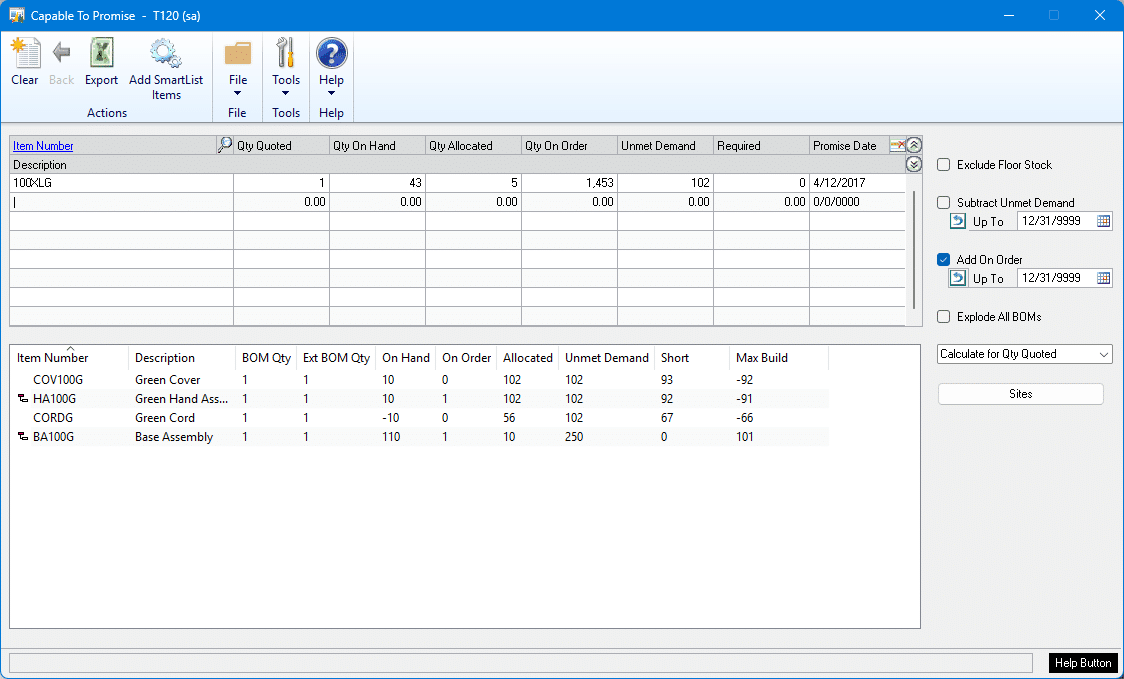The height and width of the screenshot is (679, 1124).
Task: Open the Calculate for Qty Quoted dropdown
Action: pyautogui.click(x=1024, y=354)
